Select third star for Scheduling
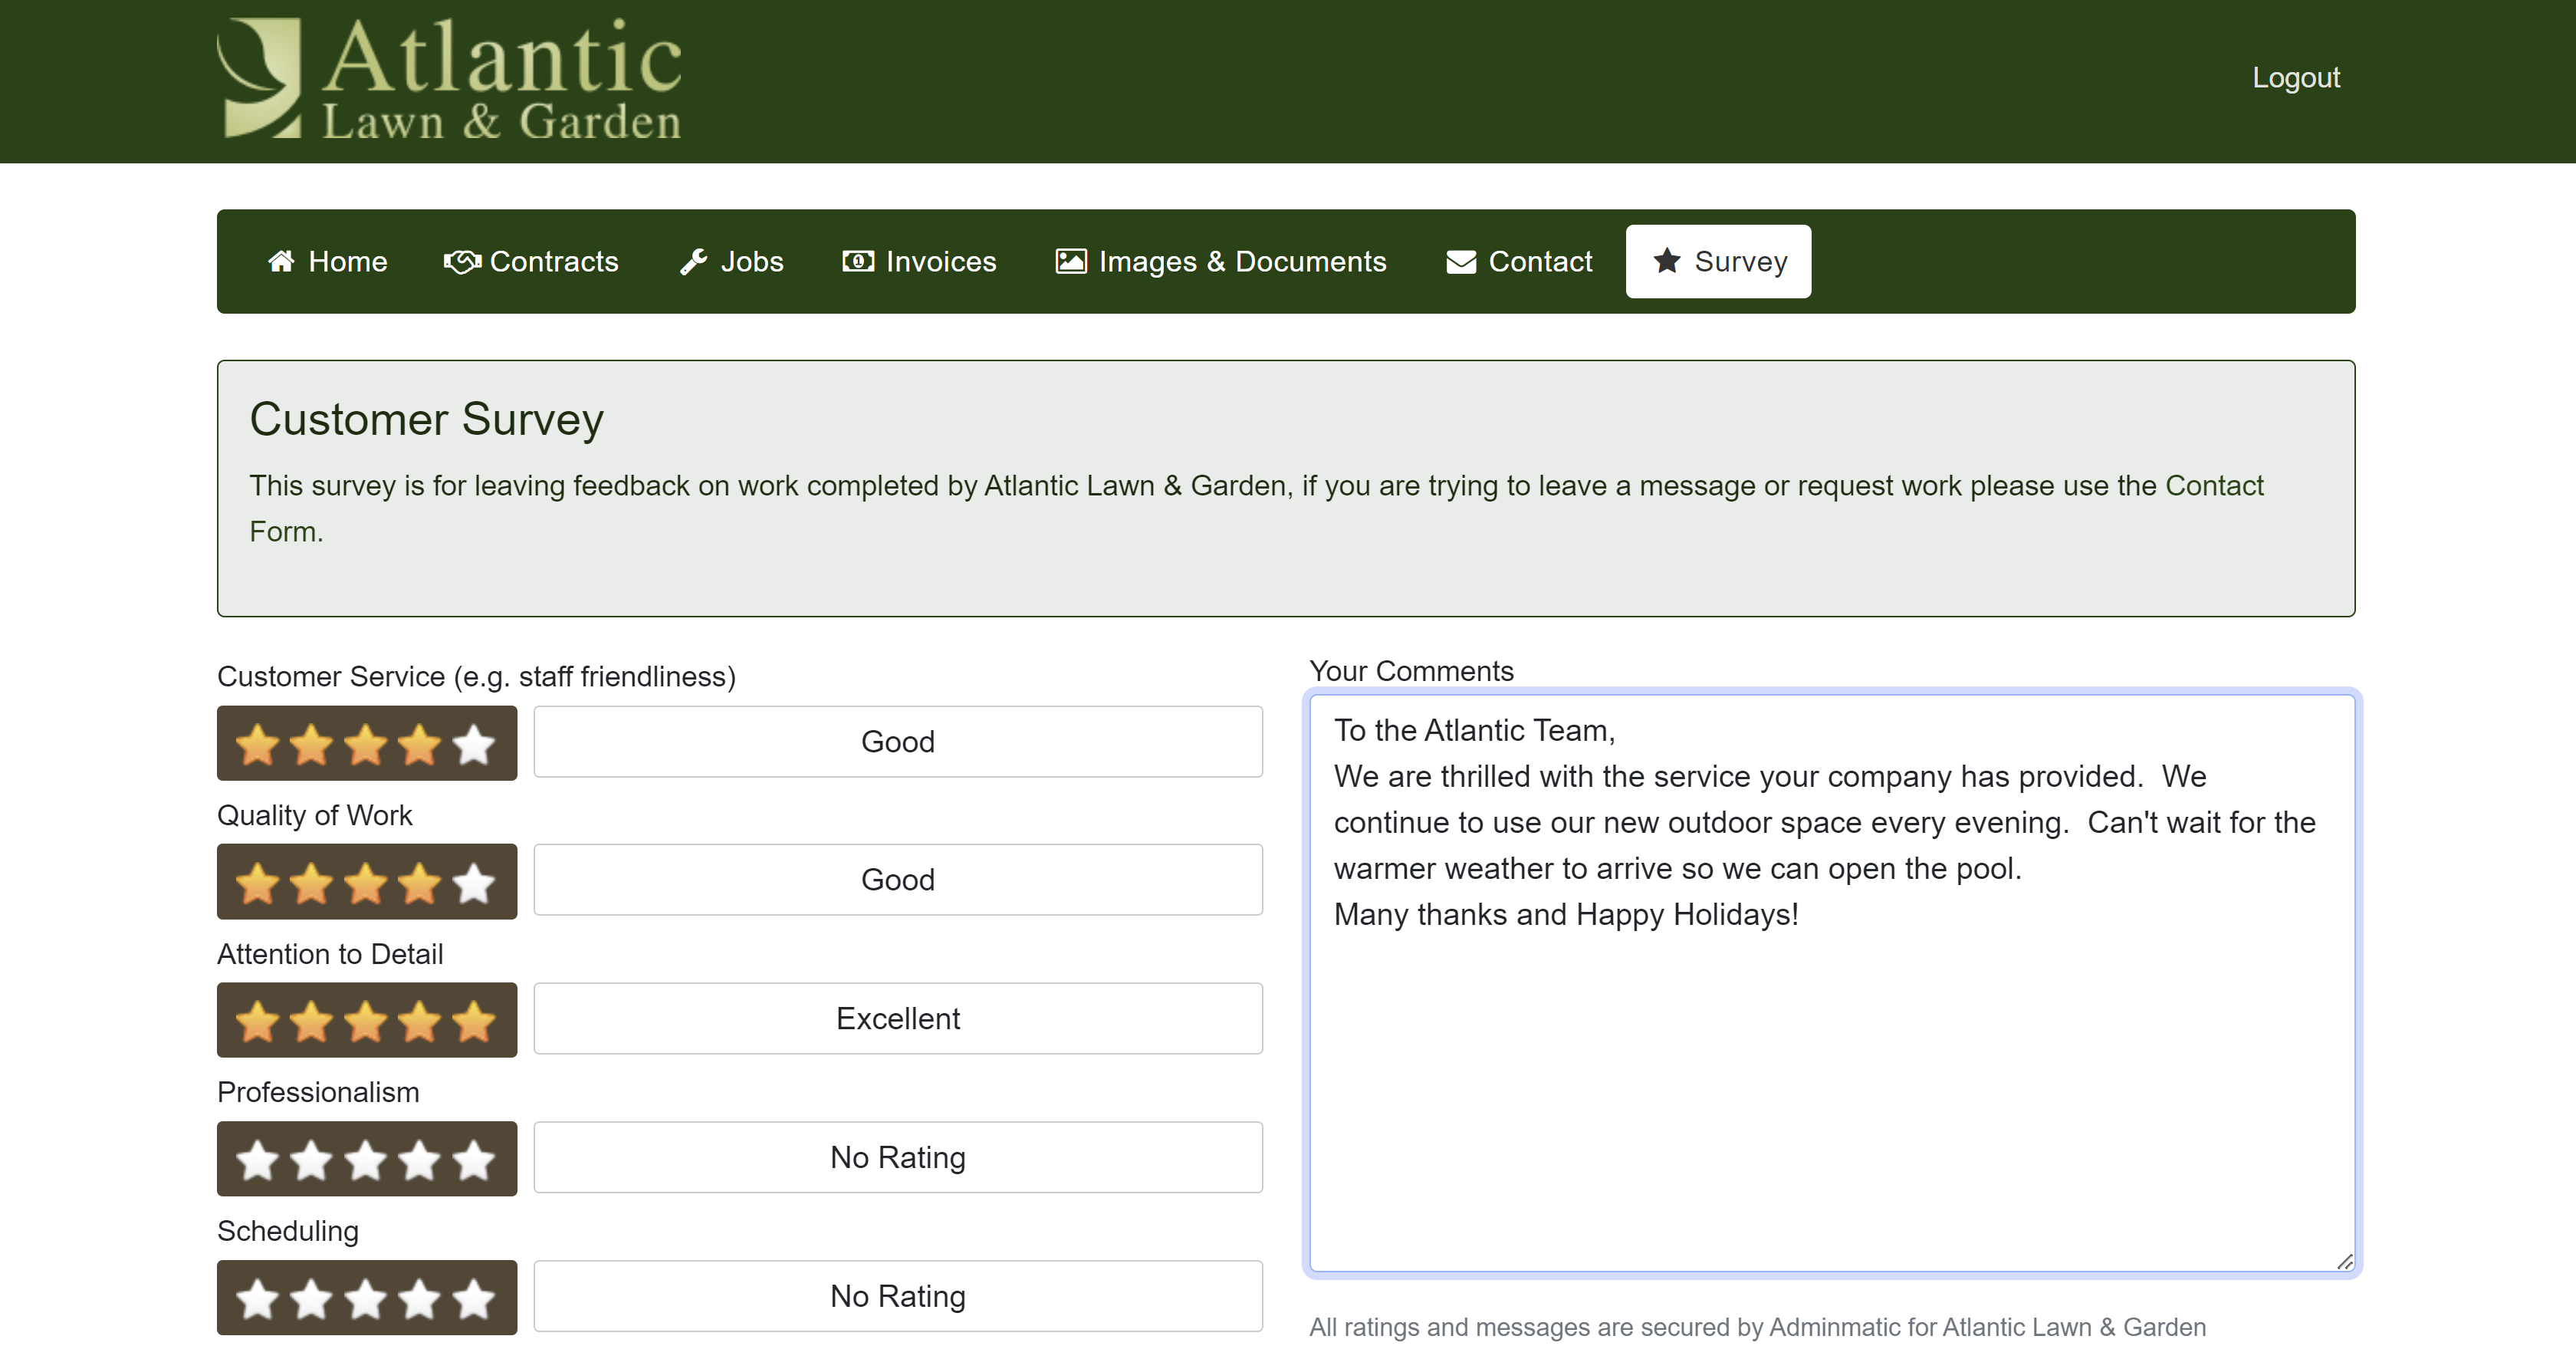This screenshot has width=2576, height=1359. 365,1299
